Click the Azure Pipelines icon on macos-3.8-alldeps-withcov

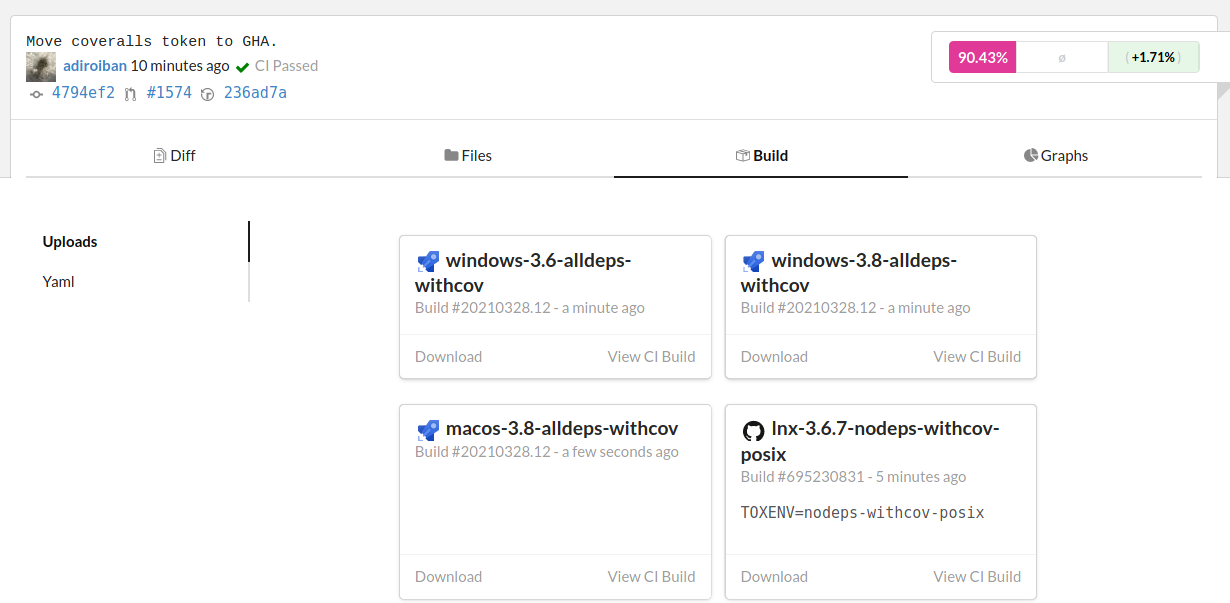point(428,431)
